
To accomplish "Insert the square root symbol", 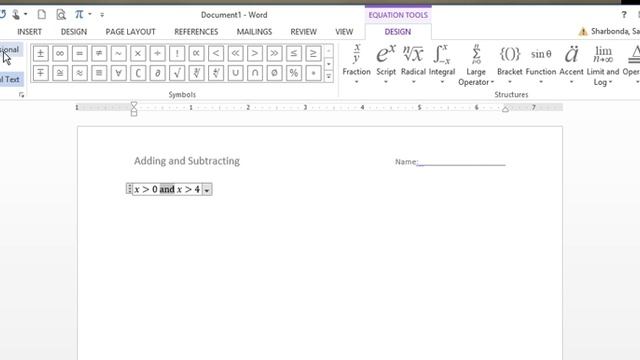I will click(x=177, y=73).
